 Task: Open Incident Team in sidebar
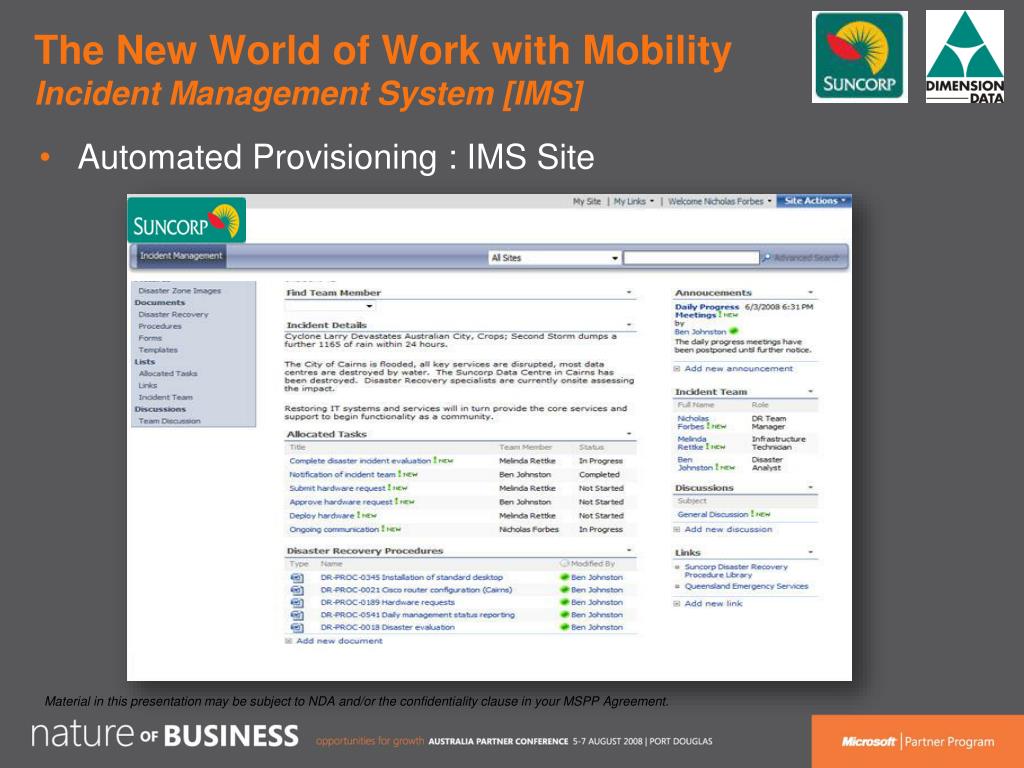165,397
